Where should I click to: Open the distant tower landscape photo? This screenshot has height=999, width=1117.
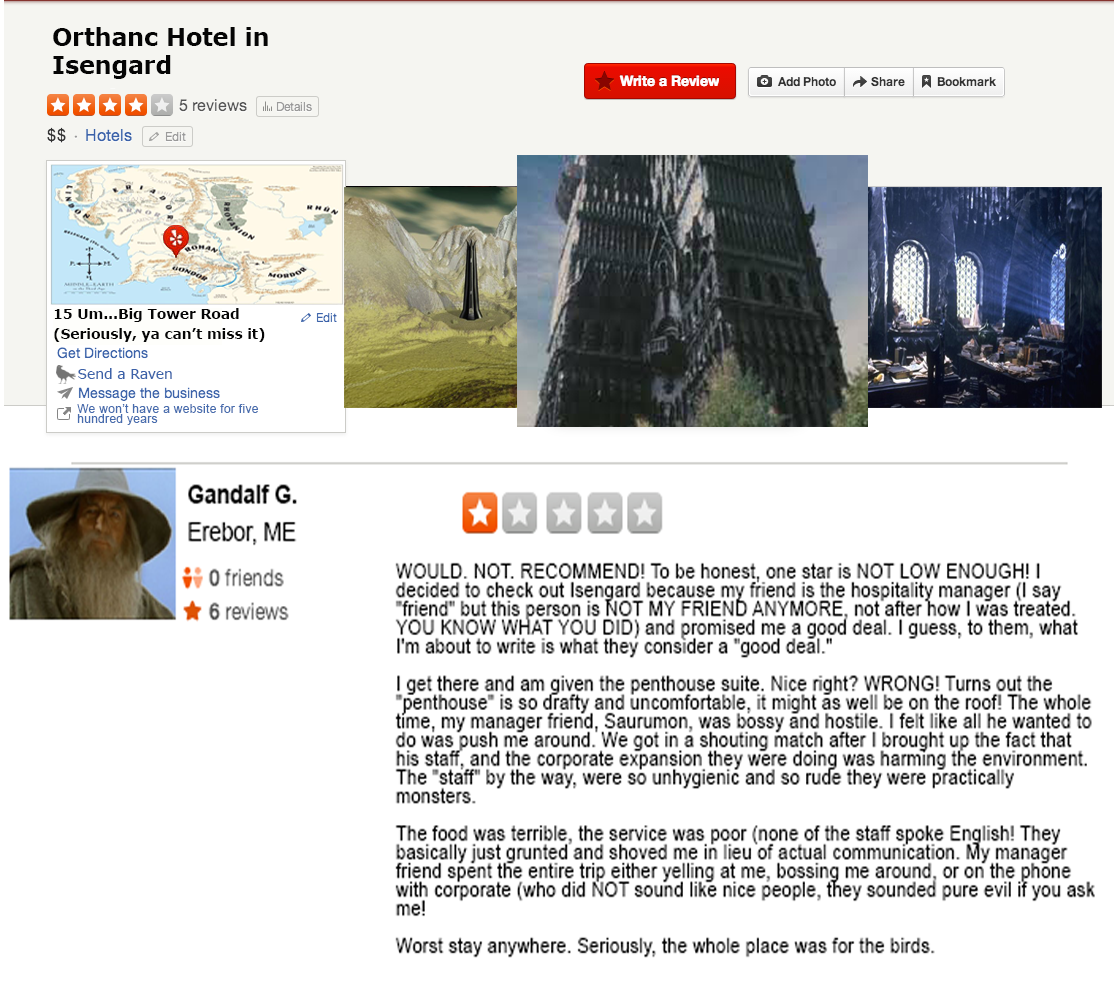tap(430, 297)
